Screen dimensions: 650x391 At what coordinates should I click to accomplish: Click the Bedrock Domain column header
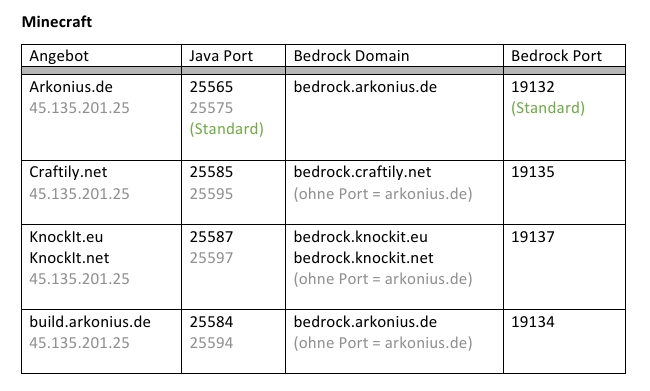tap(351, 56)
